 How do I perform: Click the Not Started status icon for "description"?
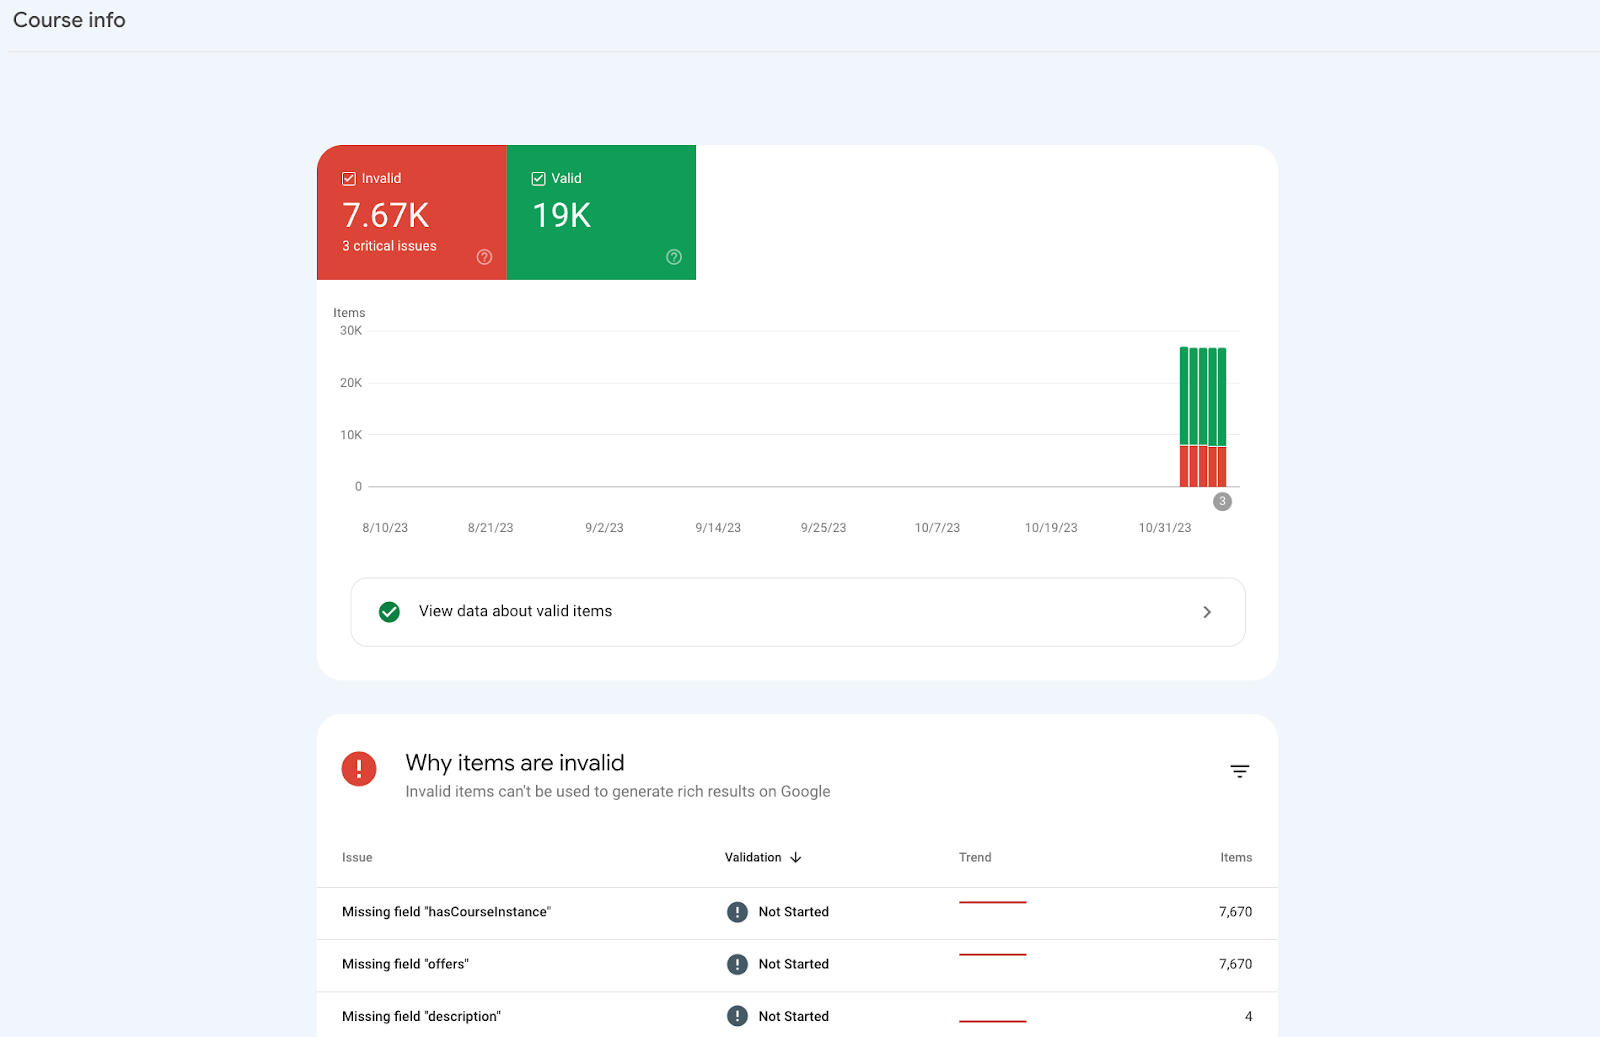click(737, 1016)
